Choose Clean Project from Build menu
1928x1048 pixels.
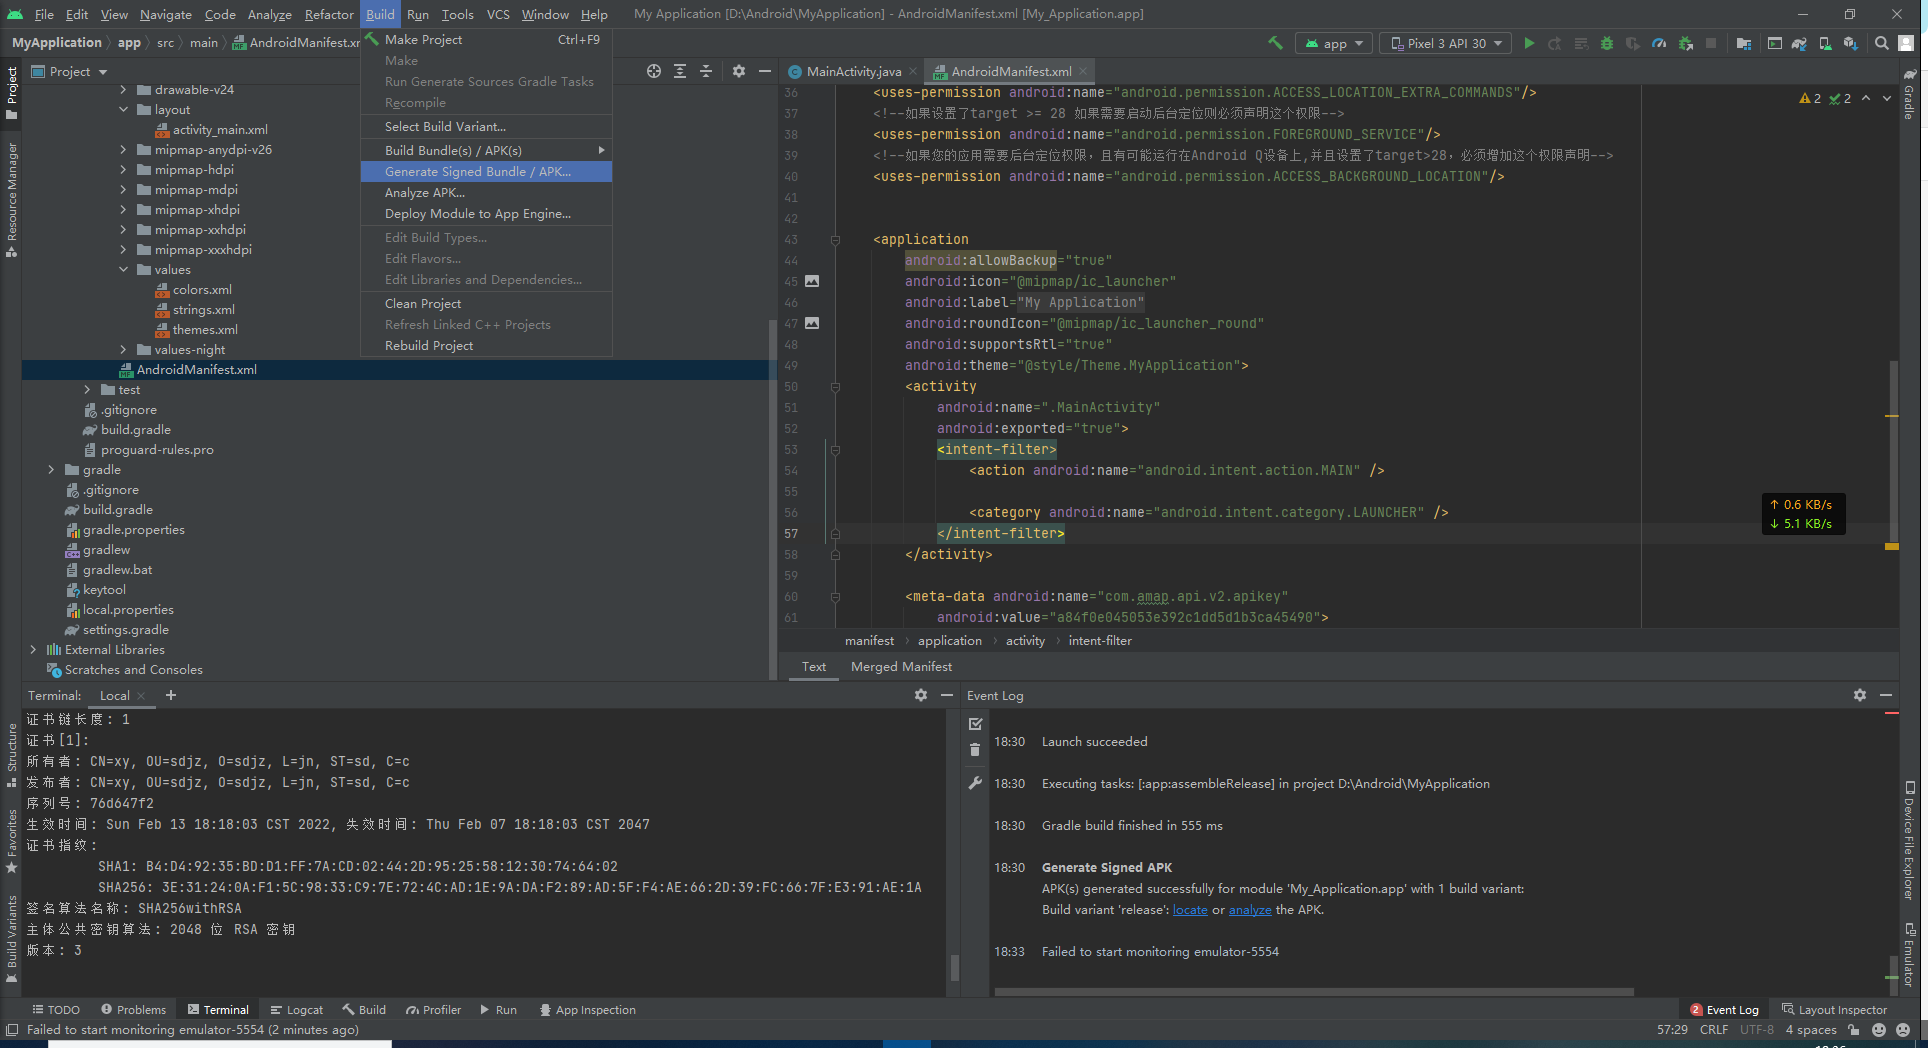(486, 303)
